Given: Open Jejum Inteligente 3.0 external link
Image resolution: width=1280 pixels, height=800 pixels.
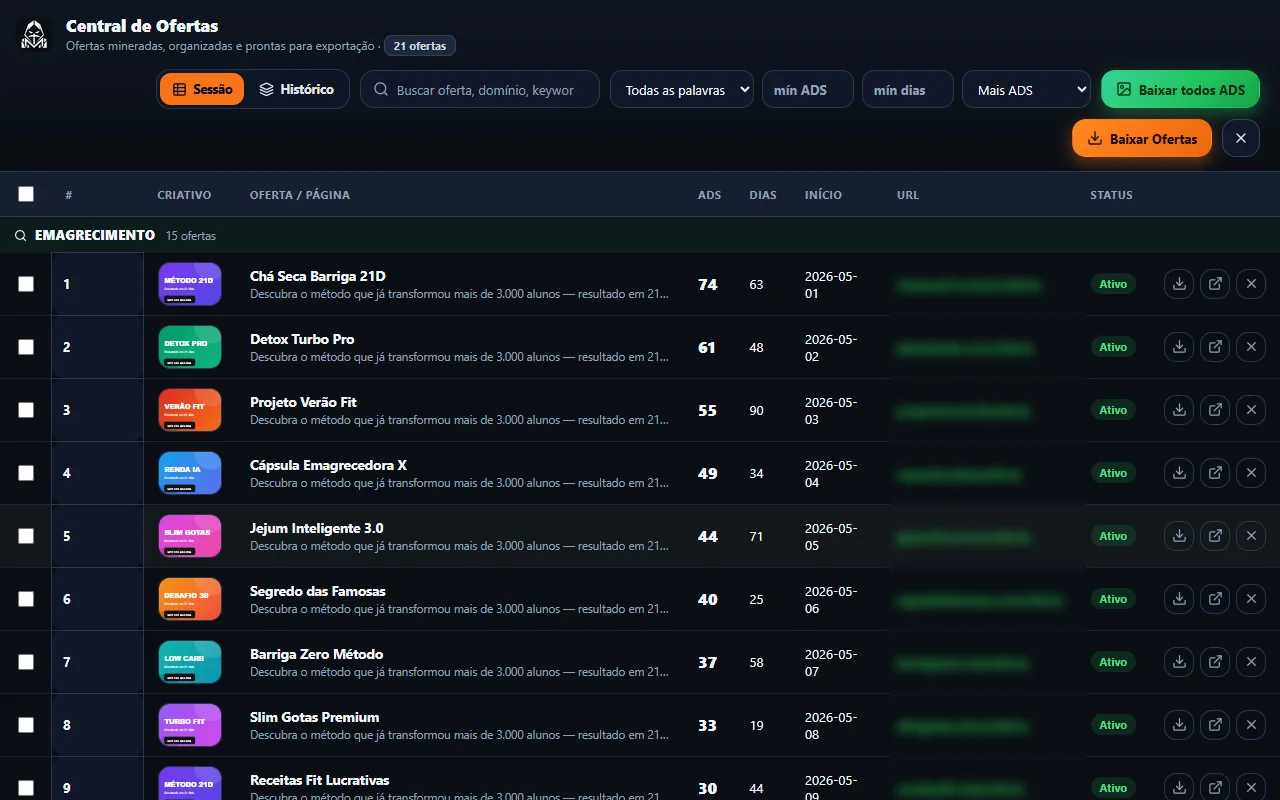Looking at the screenshot, I should pos(1215,536).
